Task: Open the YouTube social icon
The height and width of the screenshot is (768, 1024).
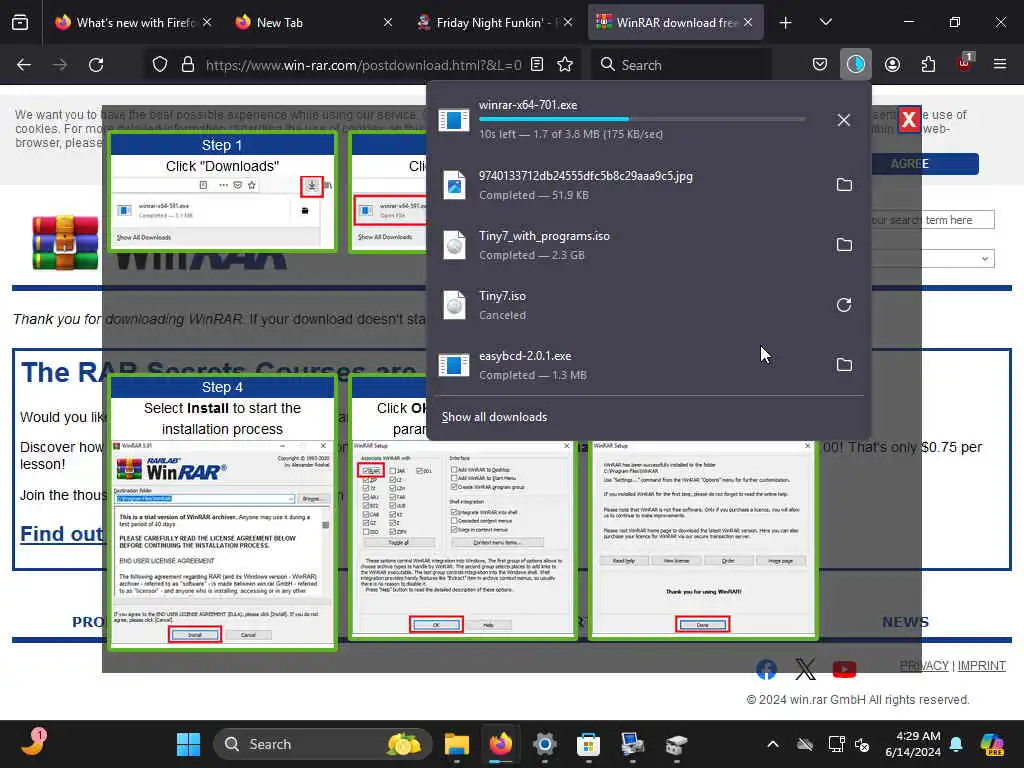Action: pyautogui.click(x=844, y=669)
